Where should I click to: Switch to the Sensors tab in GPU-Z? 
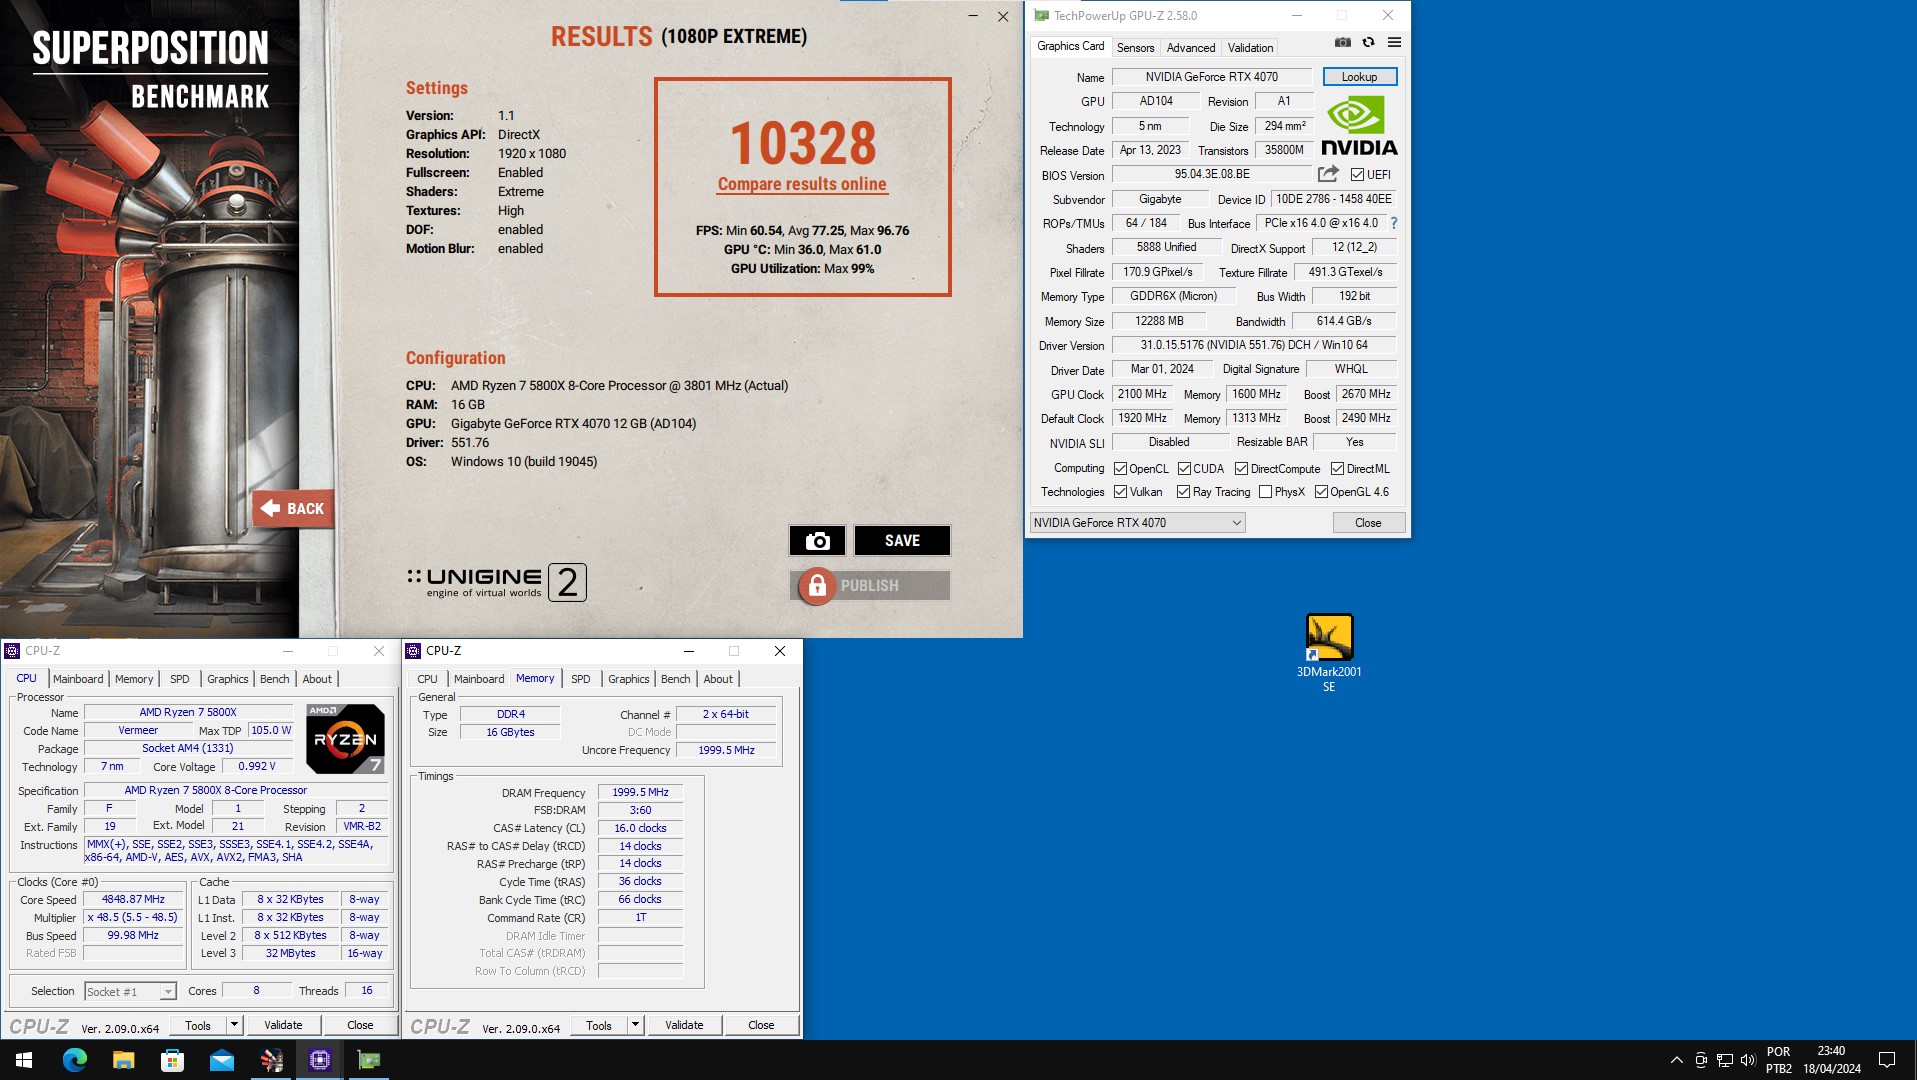click(x=1135, y=47)
